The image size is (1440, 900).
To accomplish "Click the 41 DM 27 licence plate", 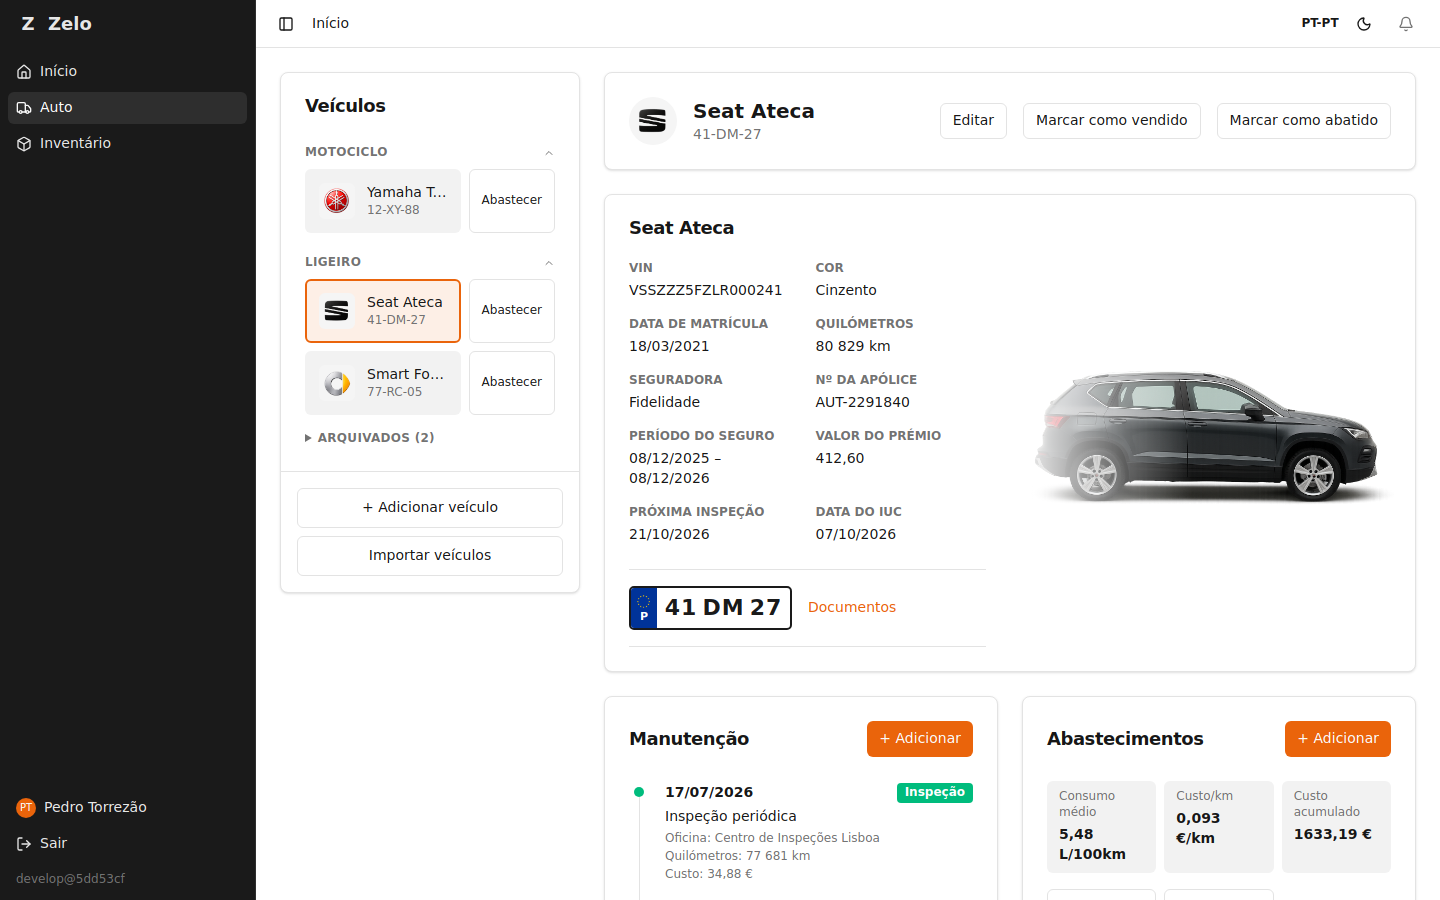I will [710, 608].
